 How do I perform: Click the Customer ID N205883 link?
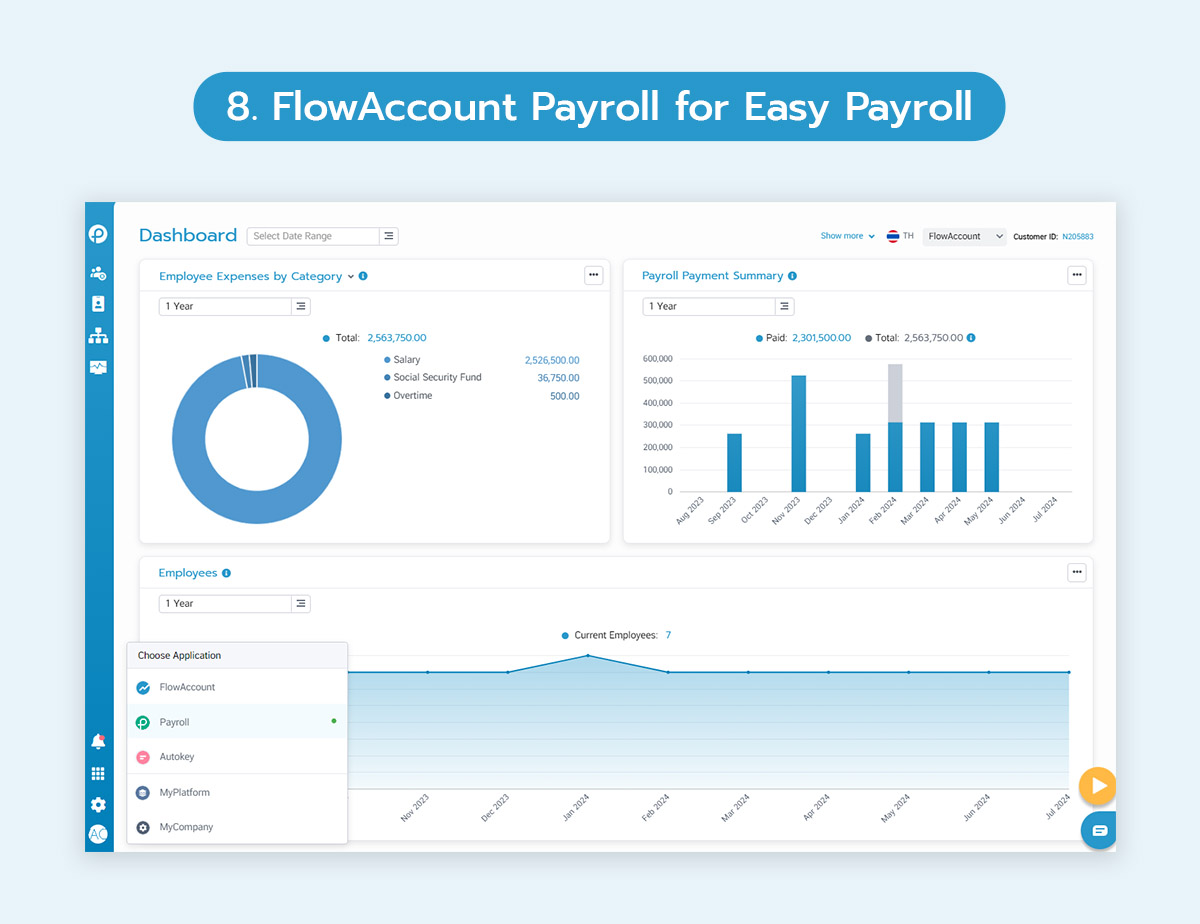click(x=1072, y=235)
